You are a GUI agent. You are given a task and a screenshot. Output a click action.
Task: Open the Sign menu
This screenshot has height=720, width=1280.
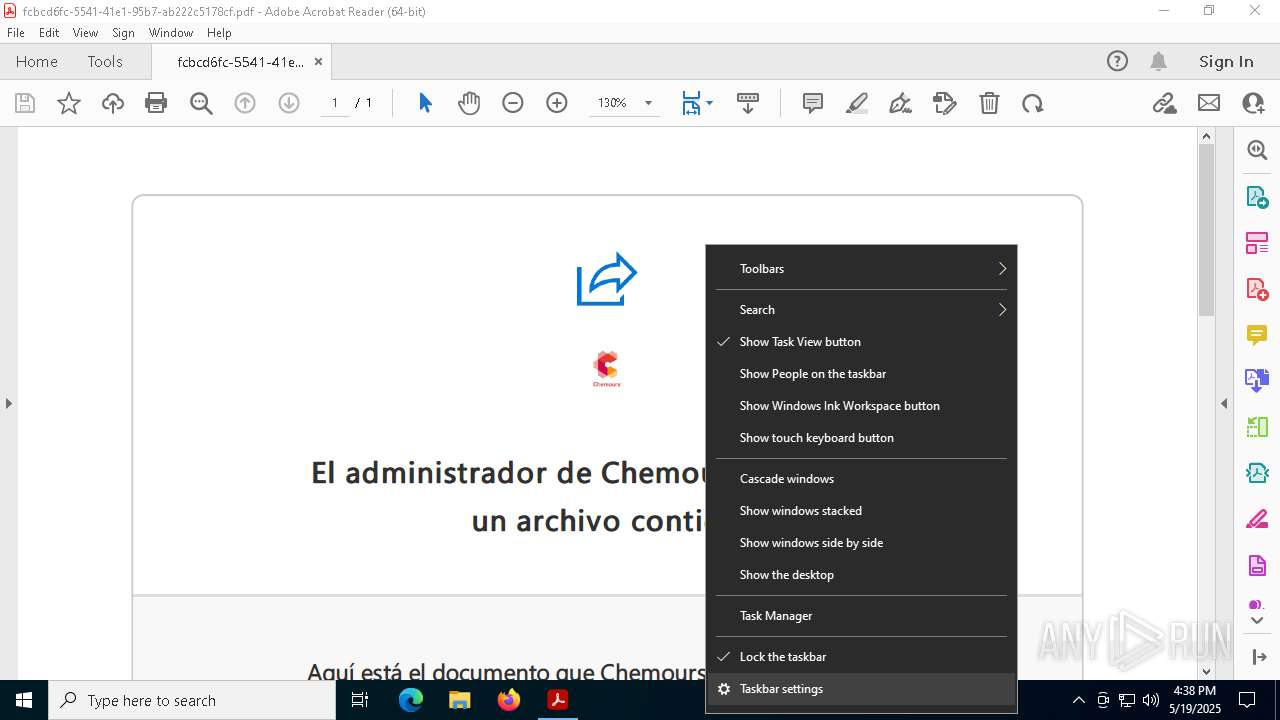(124, 33)
